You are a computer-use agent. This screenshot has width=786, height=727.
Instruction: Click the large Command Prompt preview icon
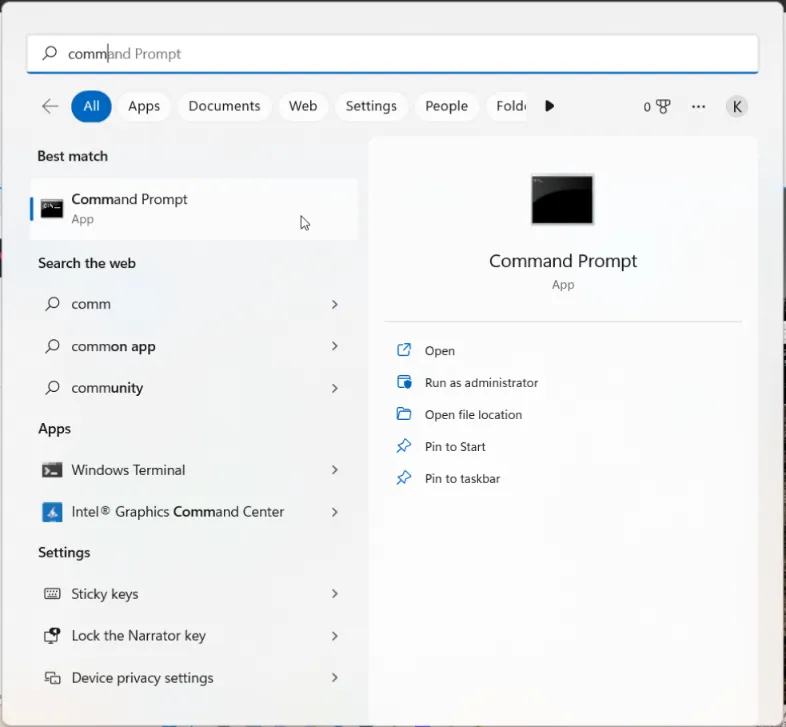pos(562,199)
